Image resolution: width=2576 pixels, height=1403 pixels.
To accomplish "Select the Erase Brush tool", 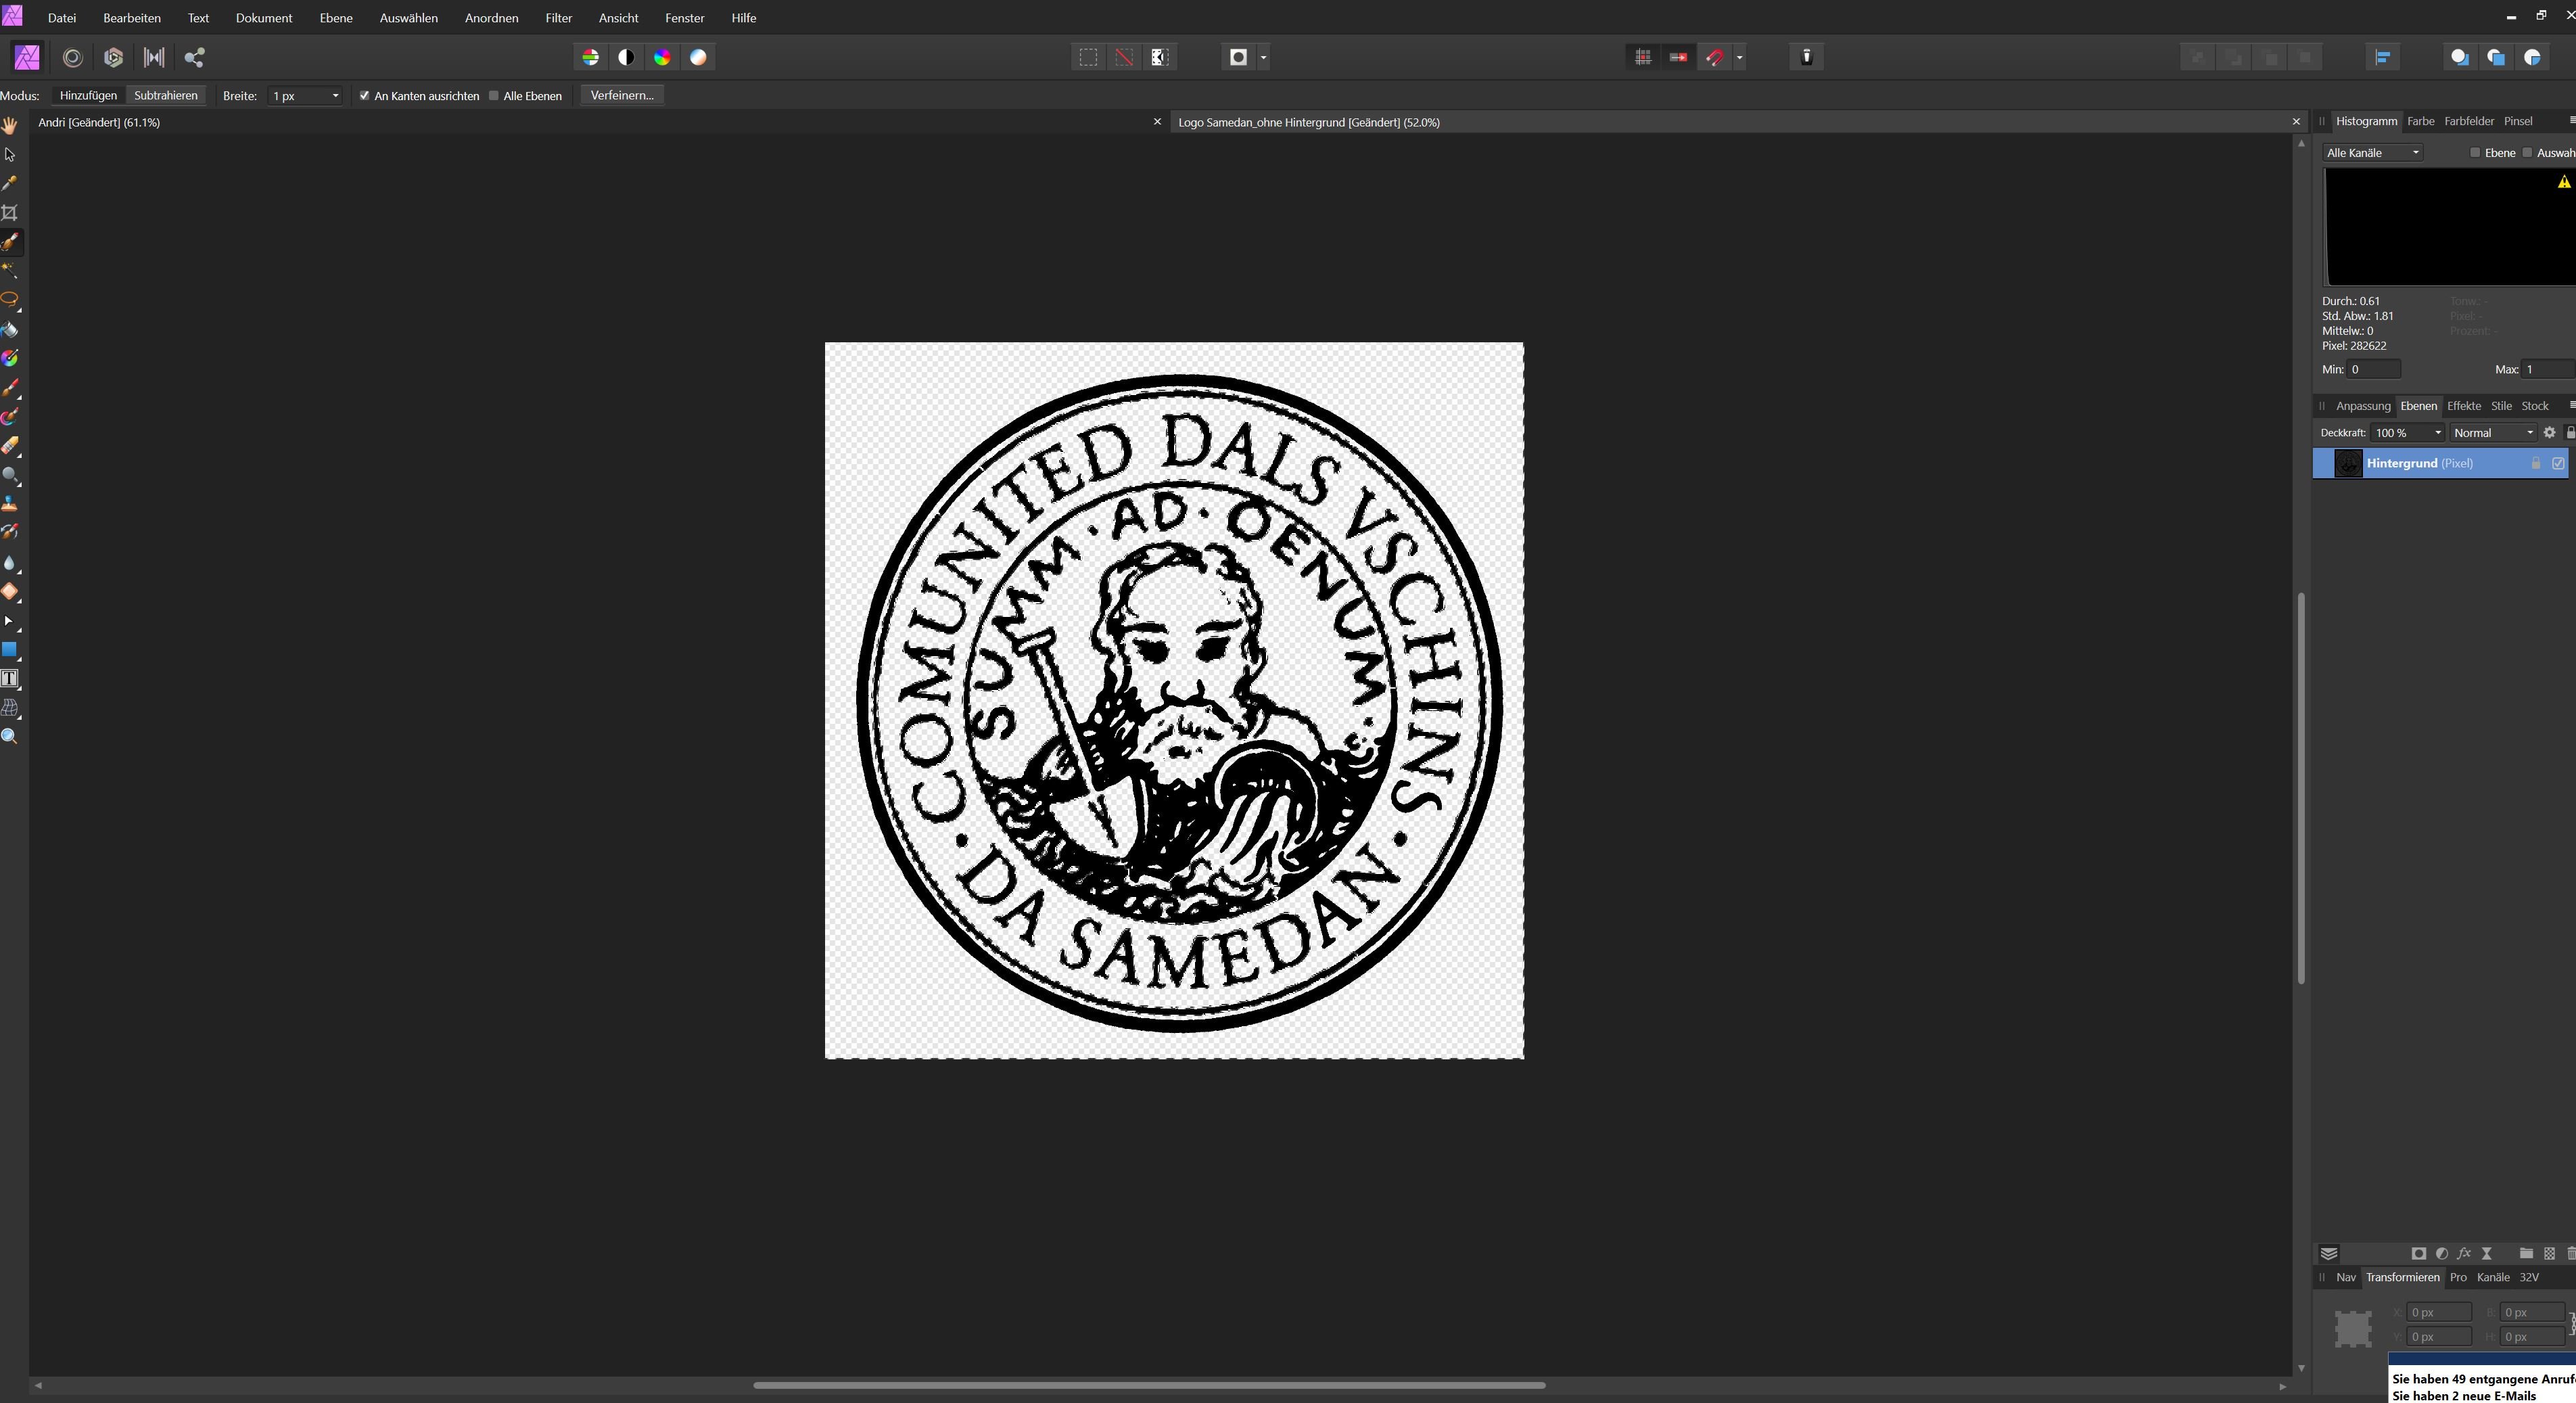I will click(10, 445).
